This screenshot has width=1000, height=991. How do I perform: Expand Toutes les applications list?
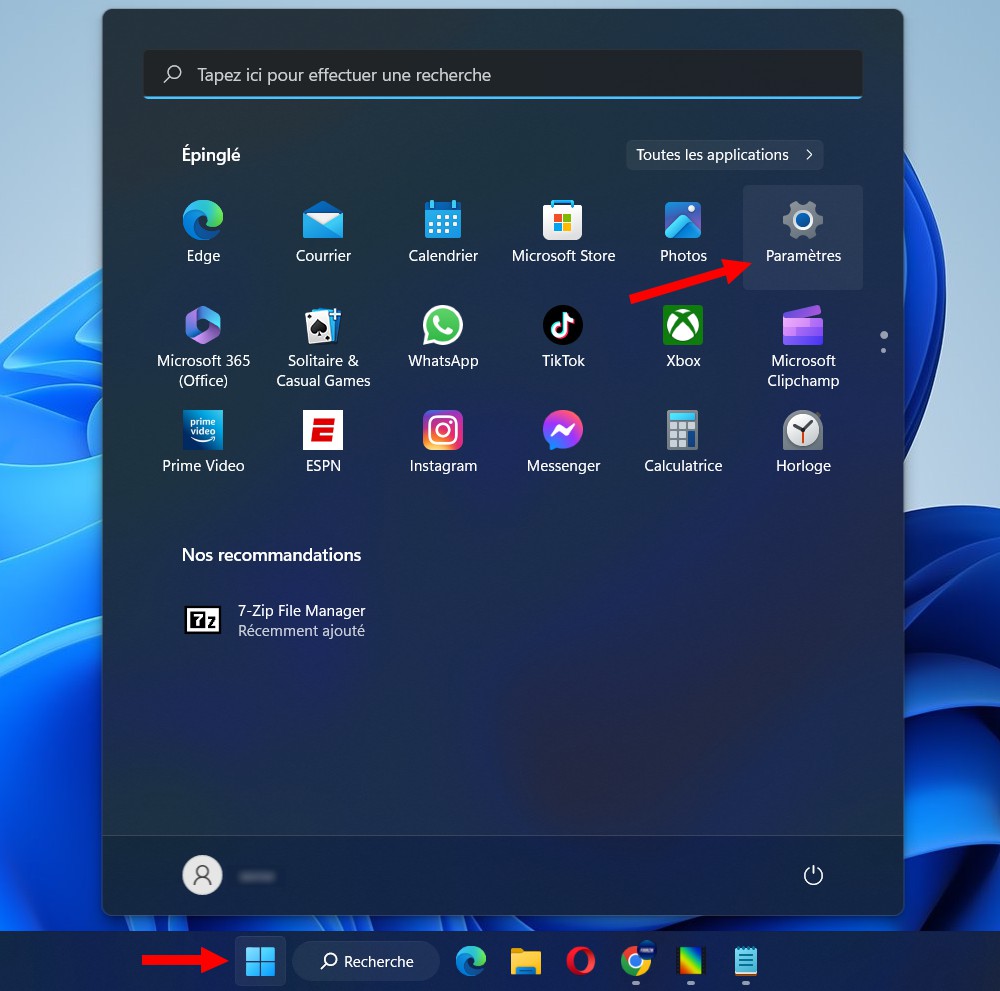pos(724,155)
